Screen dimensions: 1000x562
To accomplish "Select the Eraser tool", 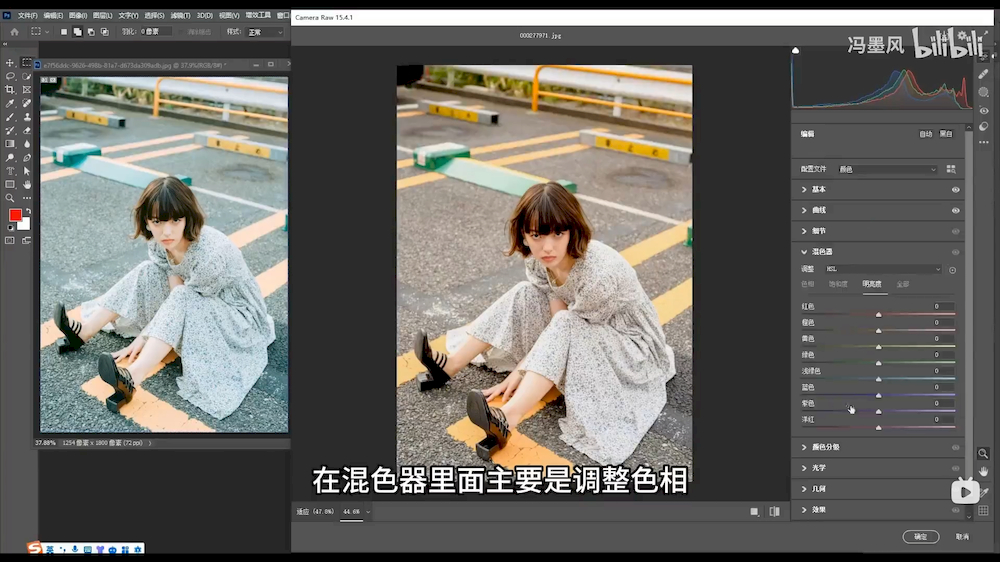I will coord(26,130).
